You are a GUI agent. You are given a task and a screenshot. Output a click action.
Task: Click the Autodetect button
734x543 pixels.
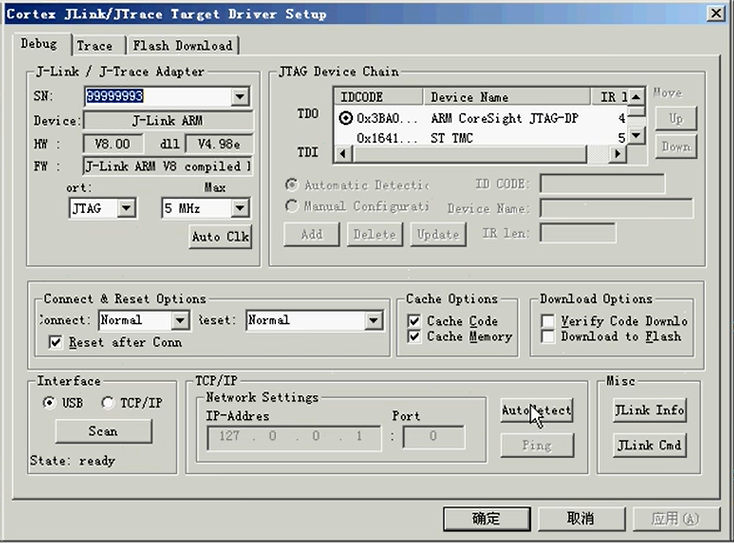536,411
